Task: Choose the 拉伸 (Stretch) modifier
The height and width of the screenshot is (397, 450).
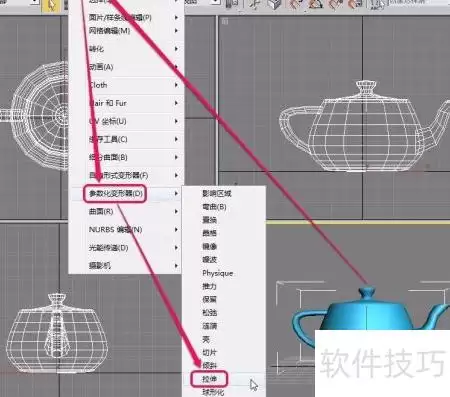Action: click(x=209, y=379)
